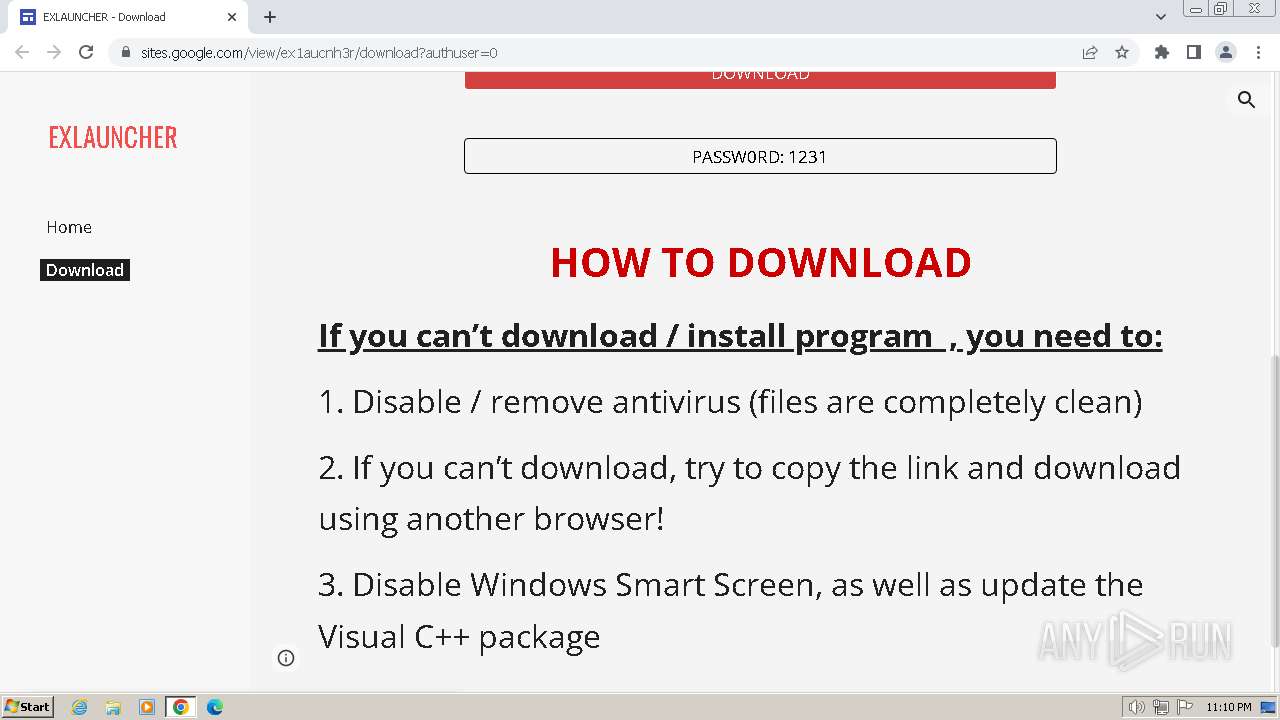
Task: Open the Chrome profile avatar
Action: (1225, 52)
